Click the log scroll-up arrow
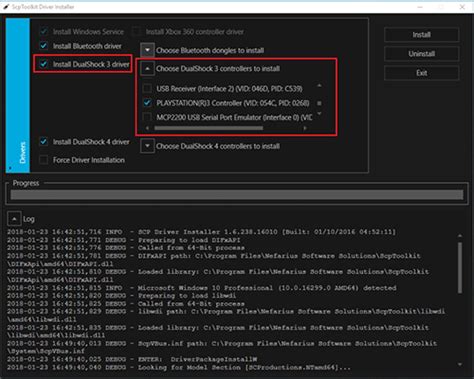This screenshot has height=379, width=474. [460, 236]
